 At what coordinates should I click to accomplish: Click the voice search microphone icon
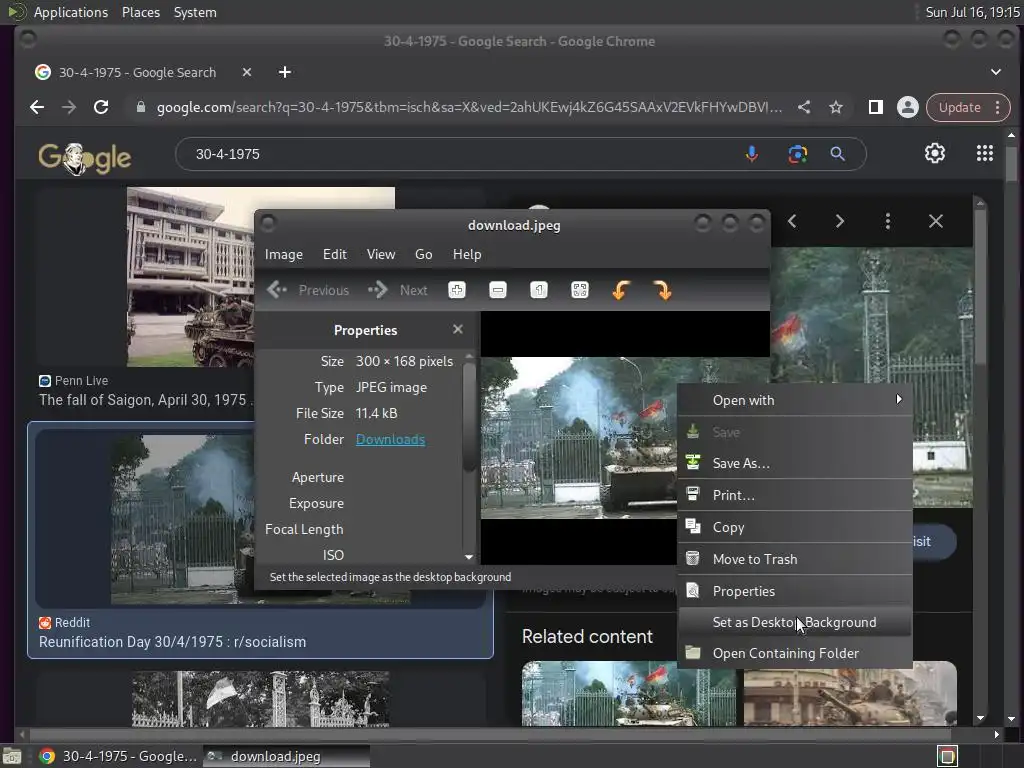[x=752, y=154]
